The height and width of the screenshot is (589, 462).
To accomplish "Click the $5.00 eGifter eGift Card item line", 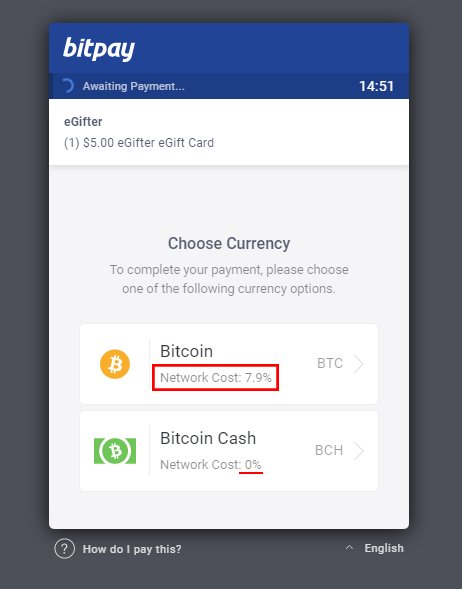I will pyautogui.click(x=139, y=143).
